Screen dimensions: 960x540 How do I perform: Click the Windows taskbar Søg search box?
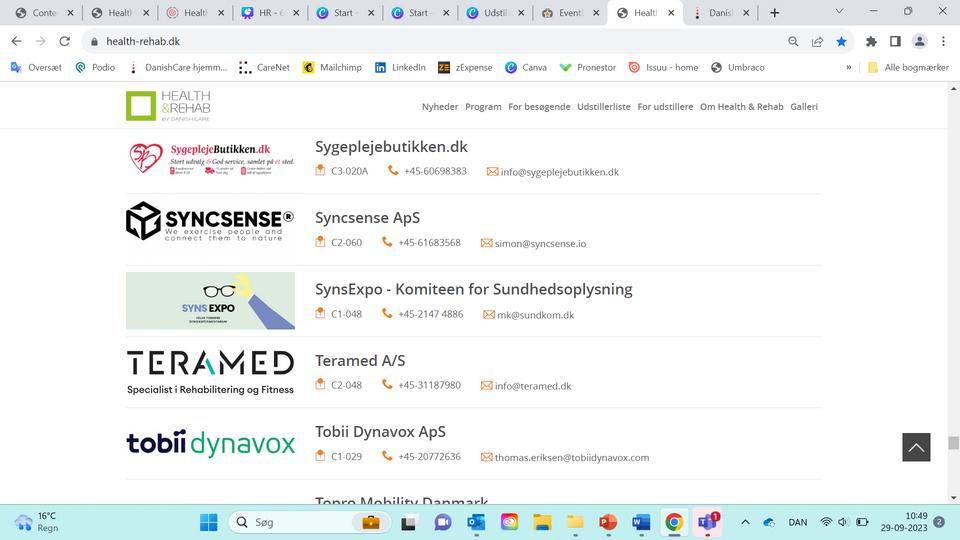[309, 522]
